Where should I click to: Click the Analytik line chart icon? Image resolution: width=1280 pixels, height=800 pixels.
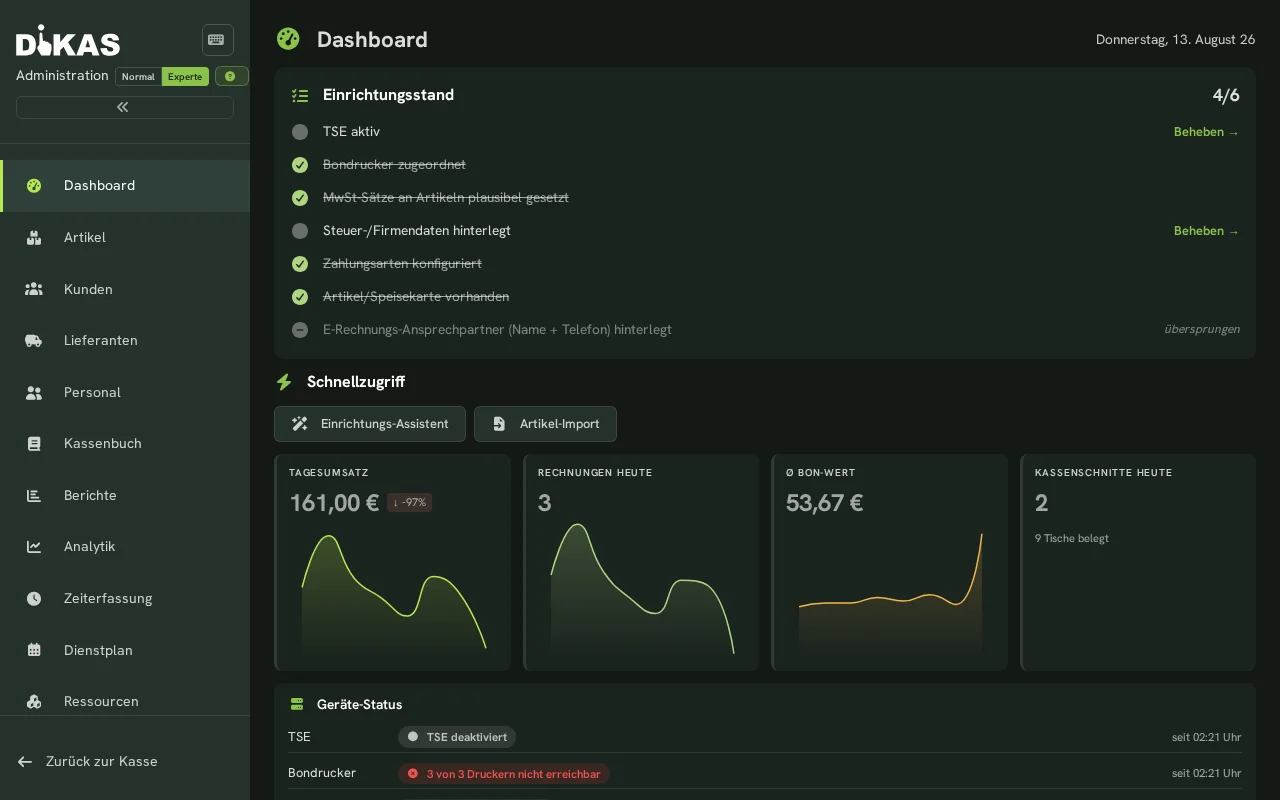[x=34, y=546]
